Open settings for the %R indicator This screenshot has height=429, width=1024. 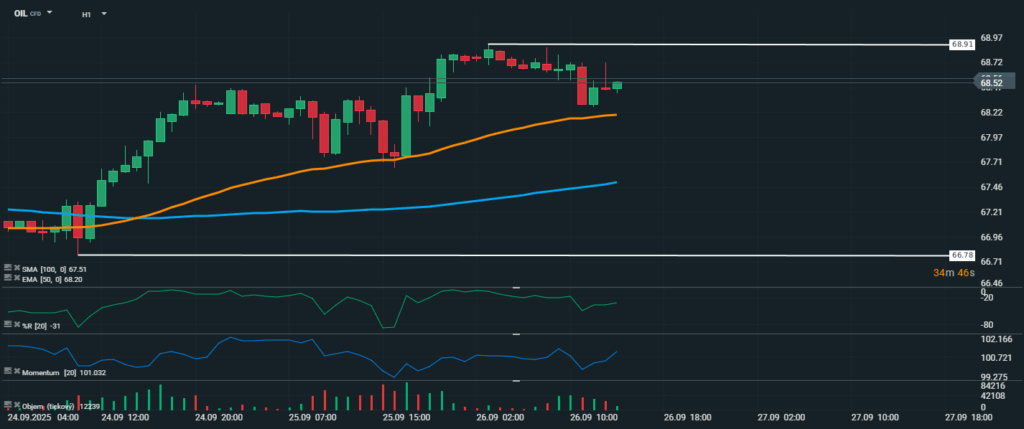7,325
